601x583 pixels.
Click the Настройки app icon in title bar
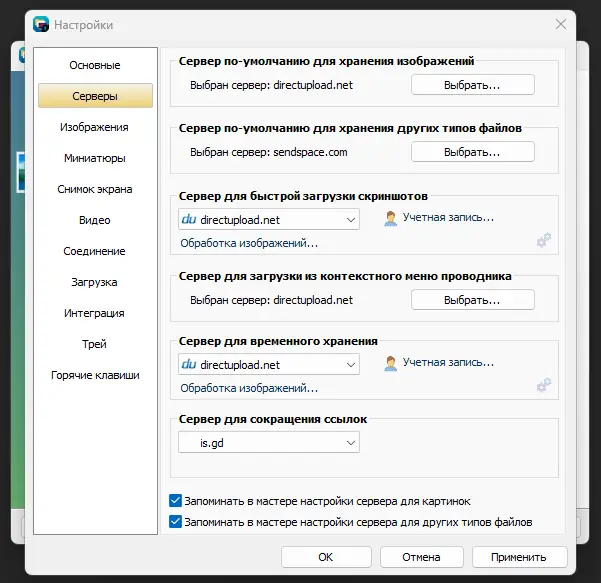point(41,24)
